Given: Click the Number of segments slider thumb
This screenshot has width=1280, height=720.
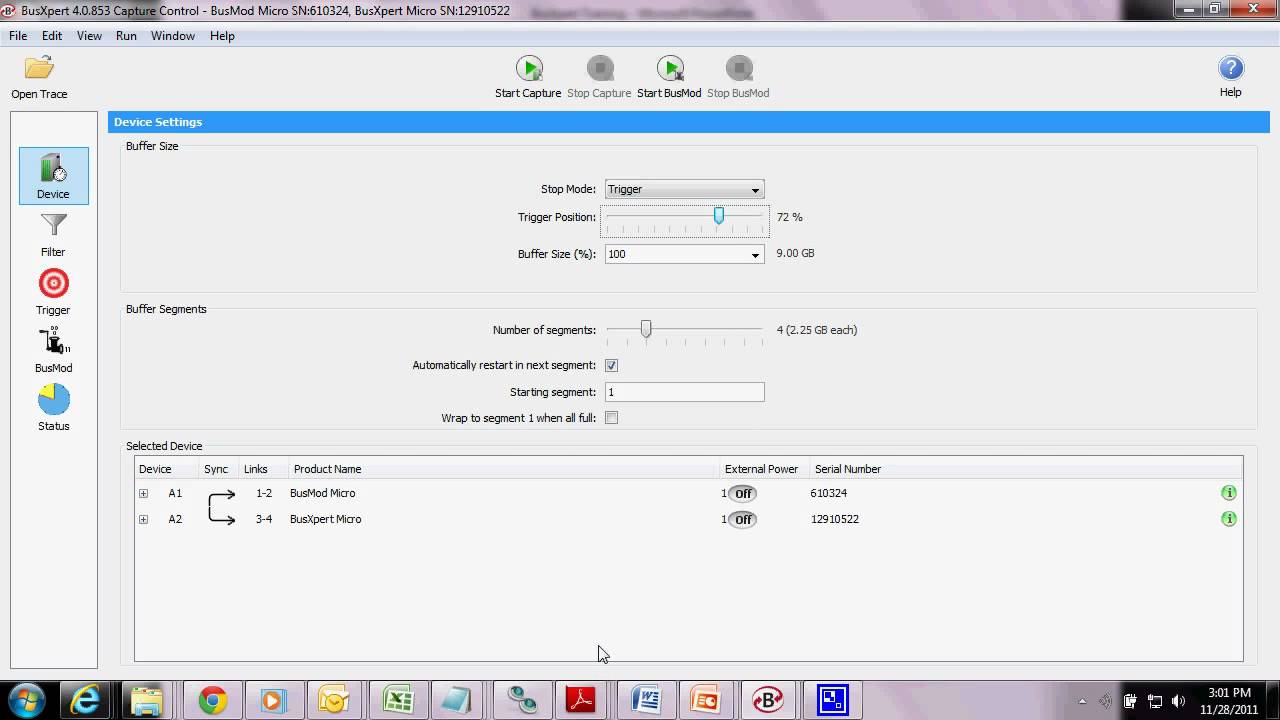Looking at the screenshot, I should (646, 329).
